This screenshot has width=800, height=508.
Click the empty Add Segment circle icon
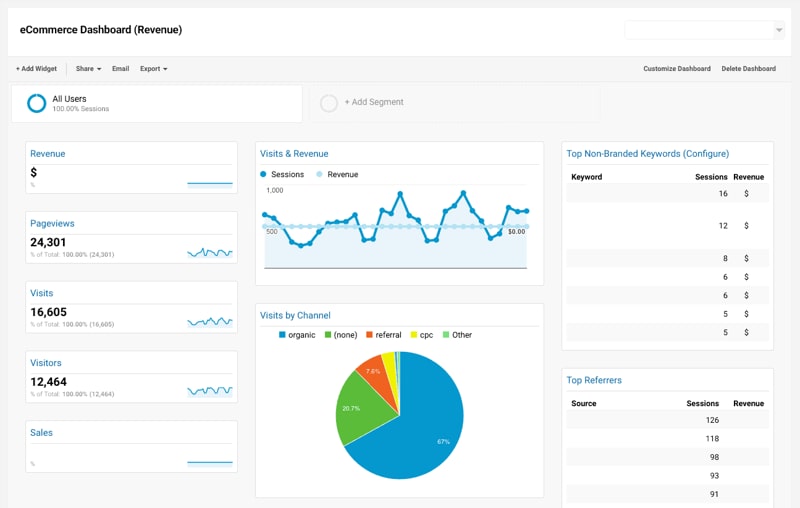point(329,103)
